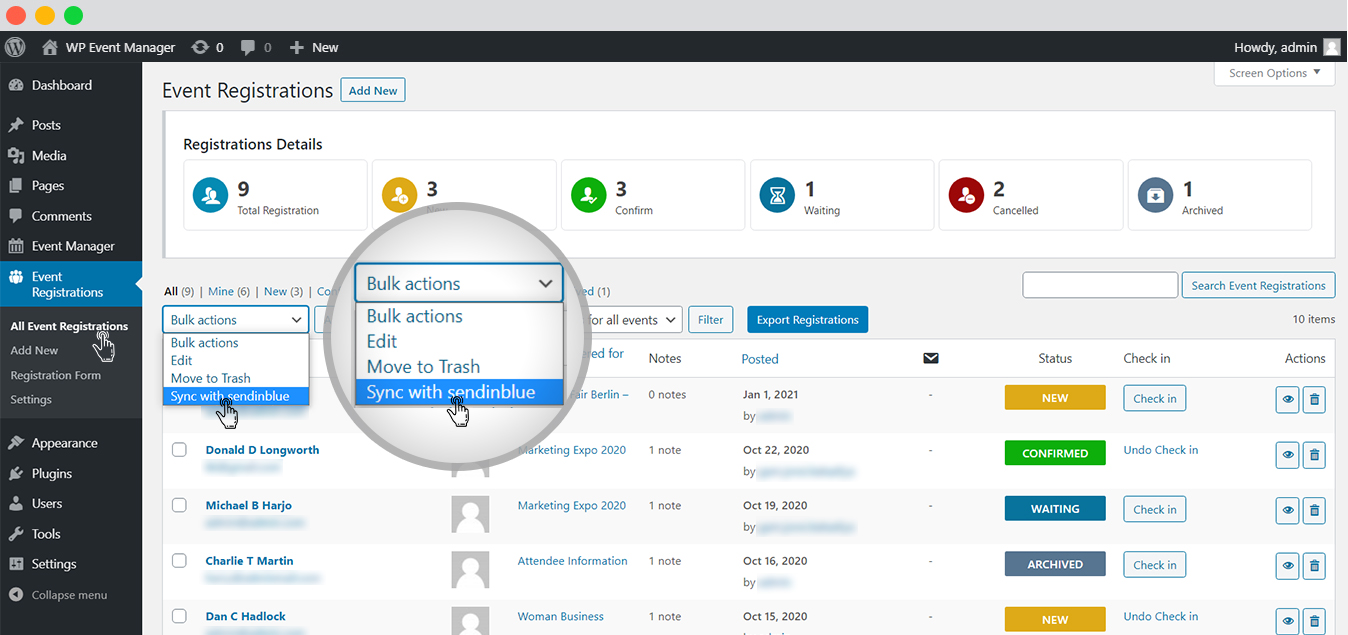Choose Edit in bulk actions list
This screenshot has height=635, width=1348.
(x=236, y=360)
